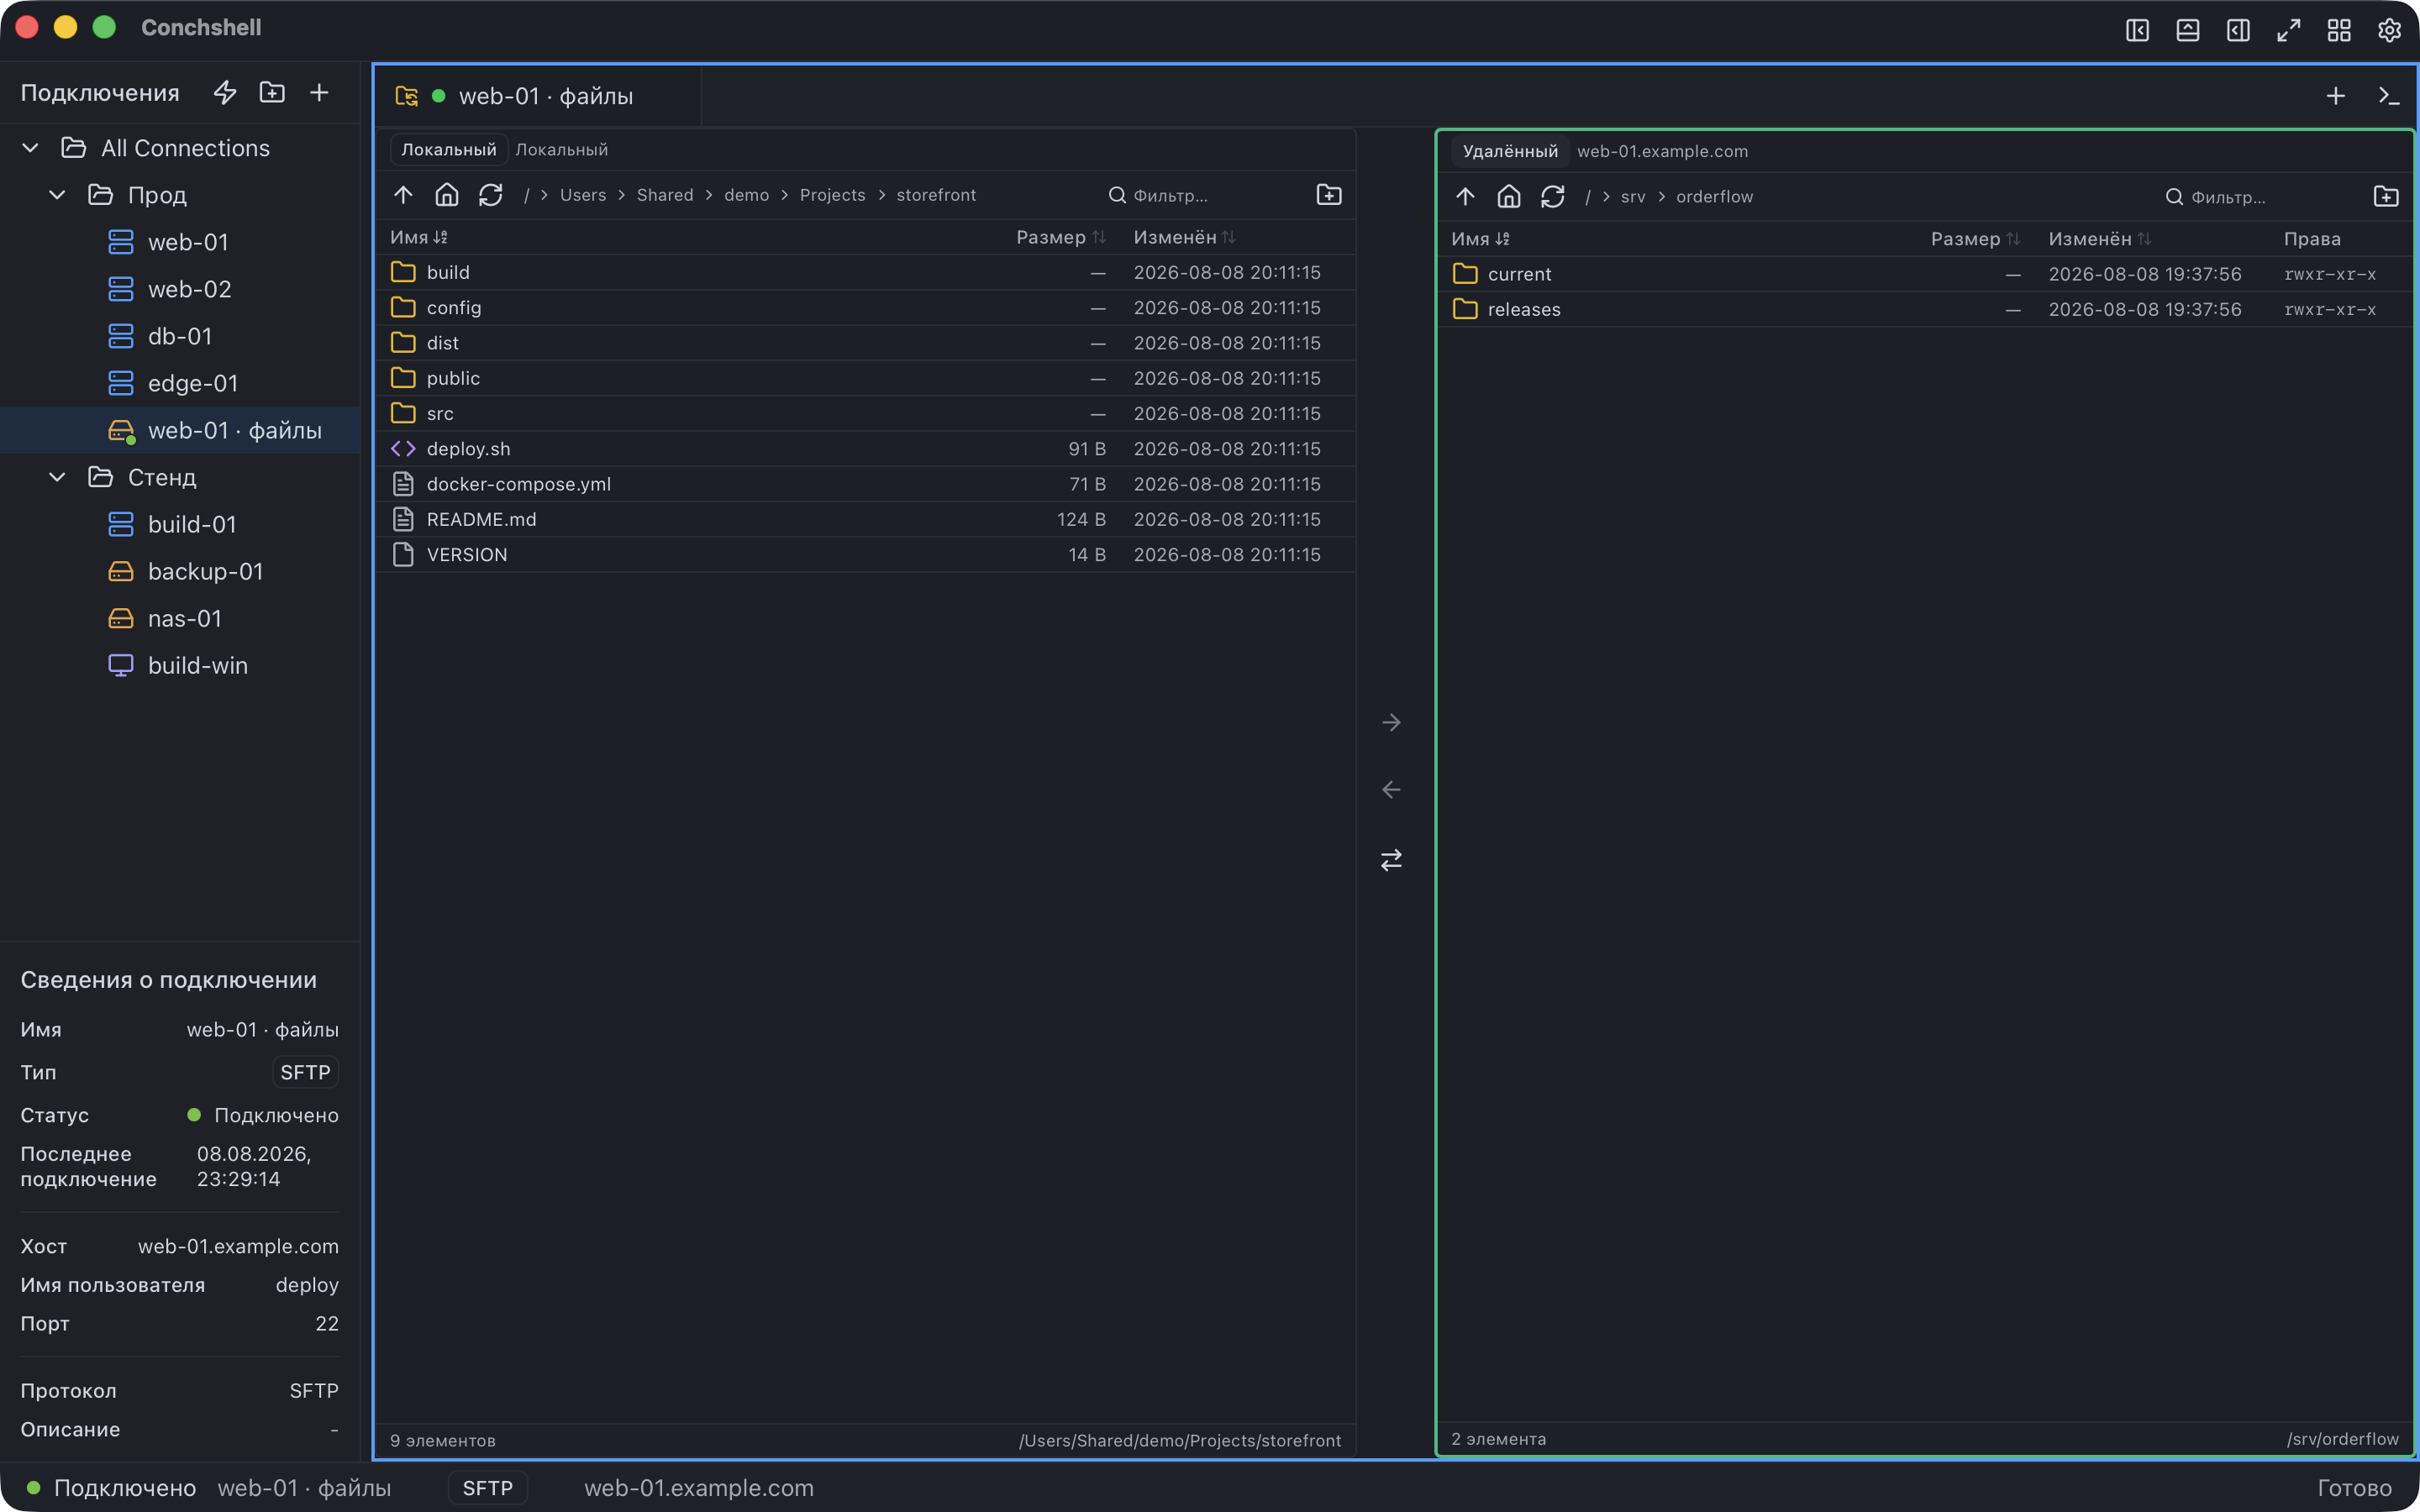Select the nas-01 connection
Image resolution: width=2420 pixels, height=1512 pixels.
[x=180, y=618]
